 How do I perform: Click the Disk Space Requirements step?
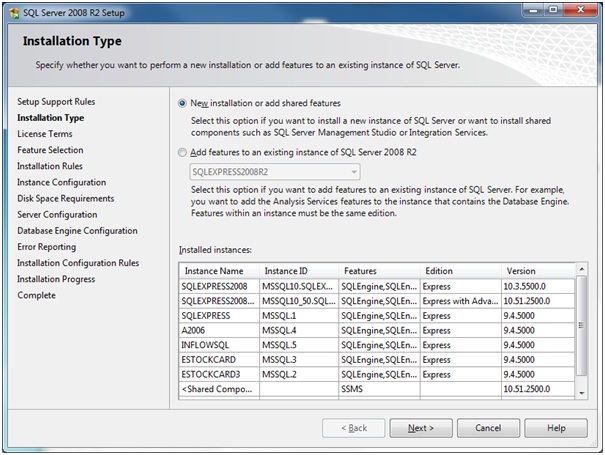(66, 198)
